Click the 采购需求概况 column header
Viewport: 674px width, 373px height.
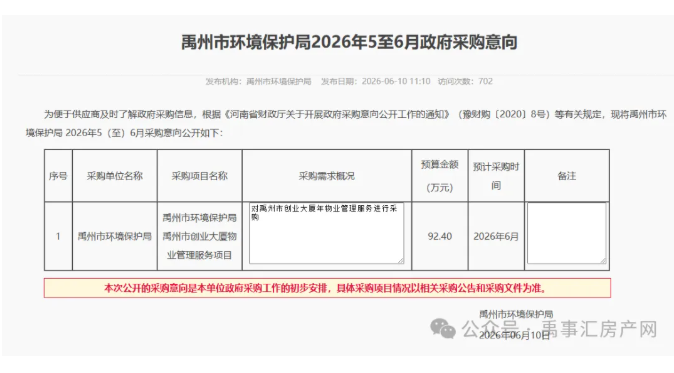pos(327,176)
